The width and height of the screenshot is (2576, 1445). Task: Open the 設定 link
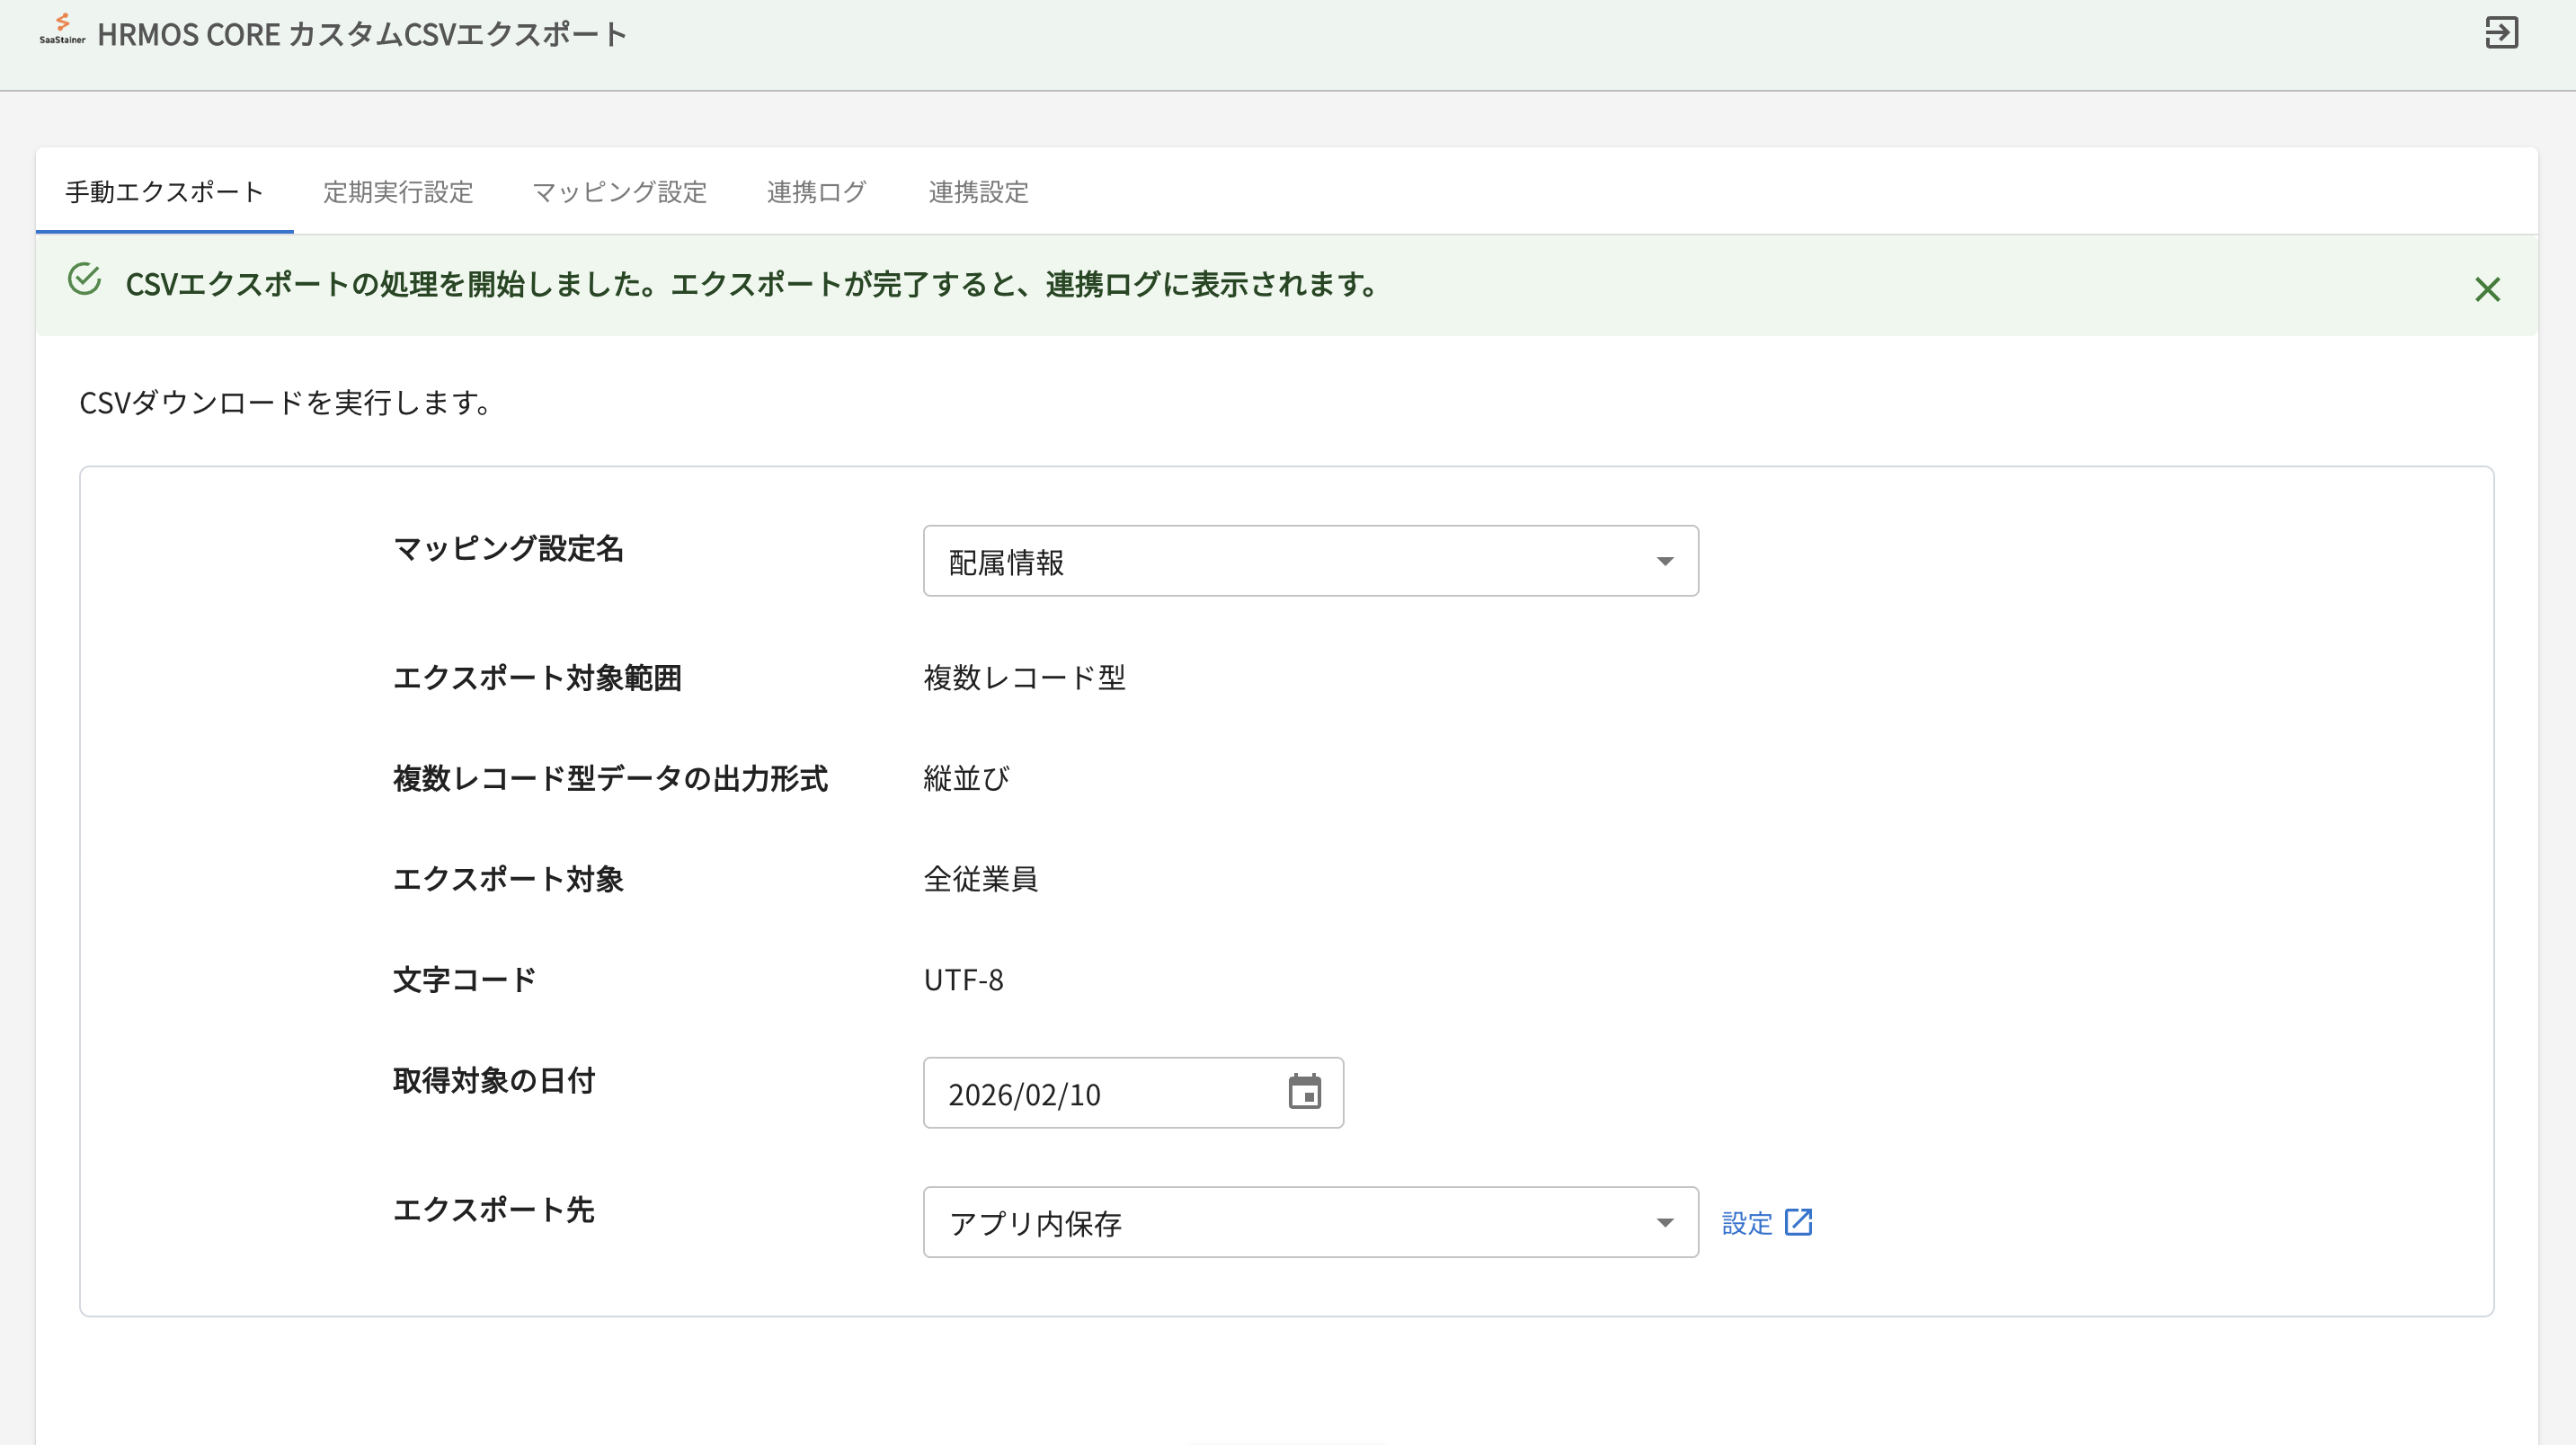click(1746, 1223)
